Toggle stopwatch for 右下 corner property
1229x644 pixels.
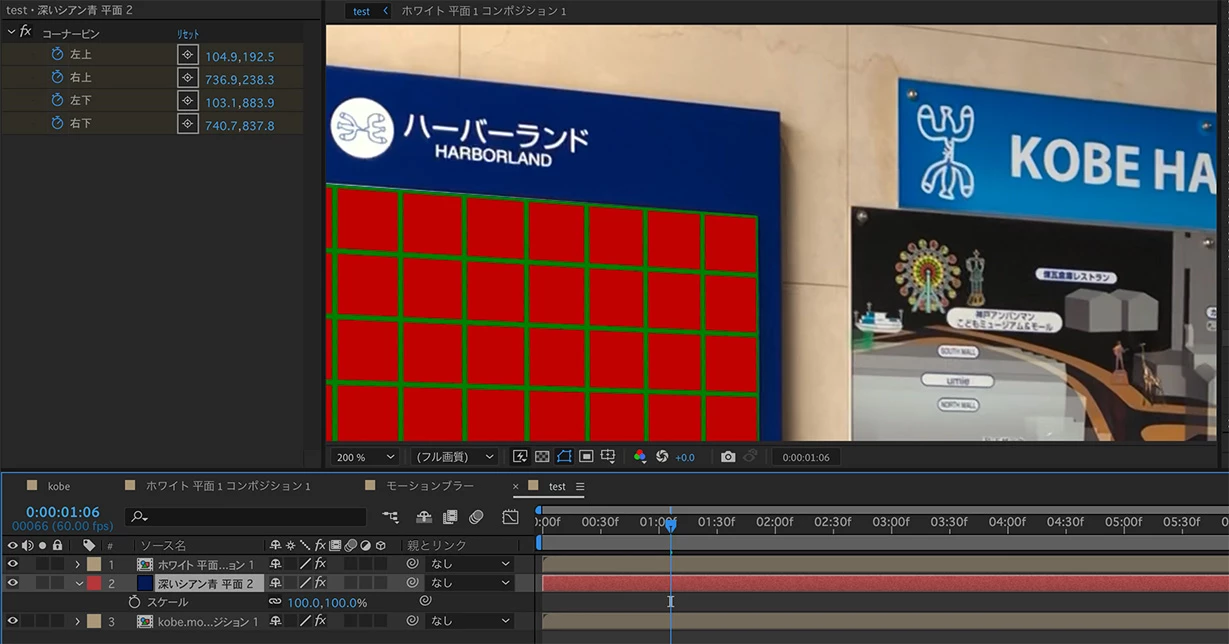click(x=57, y=124)
